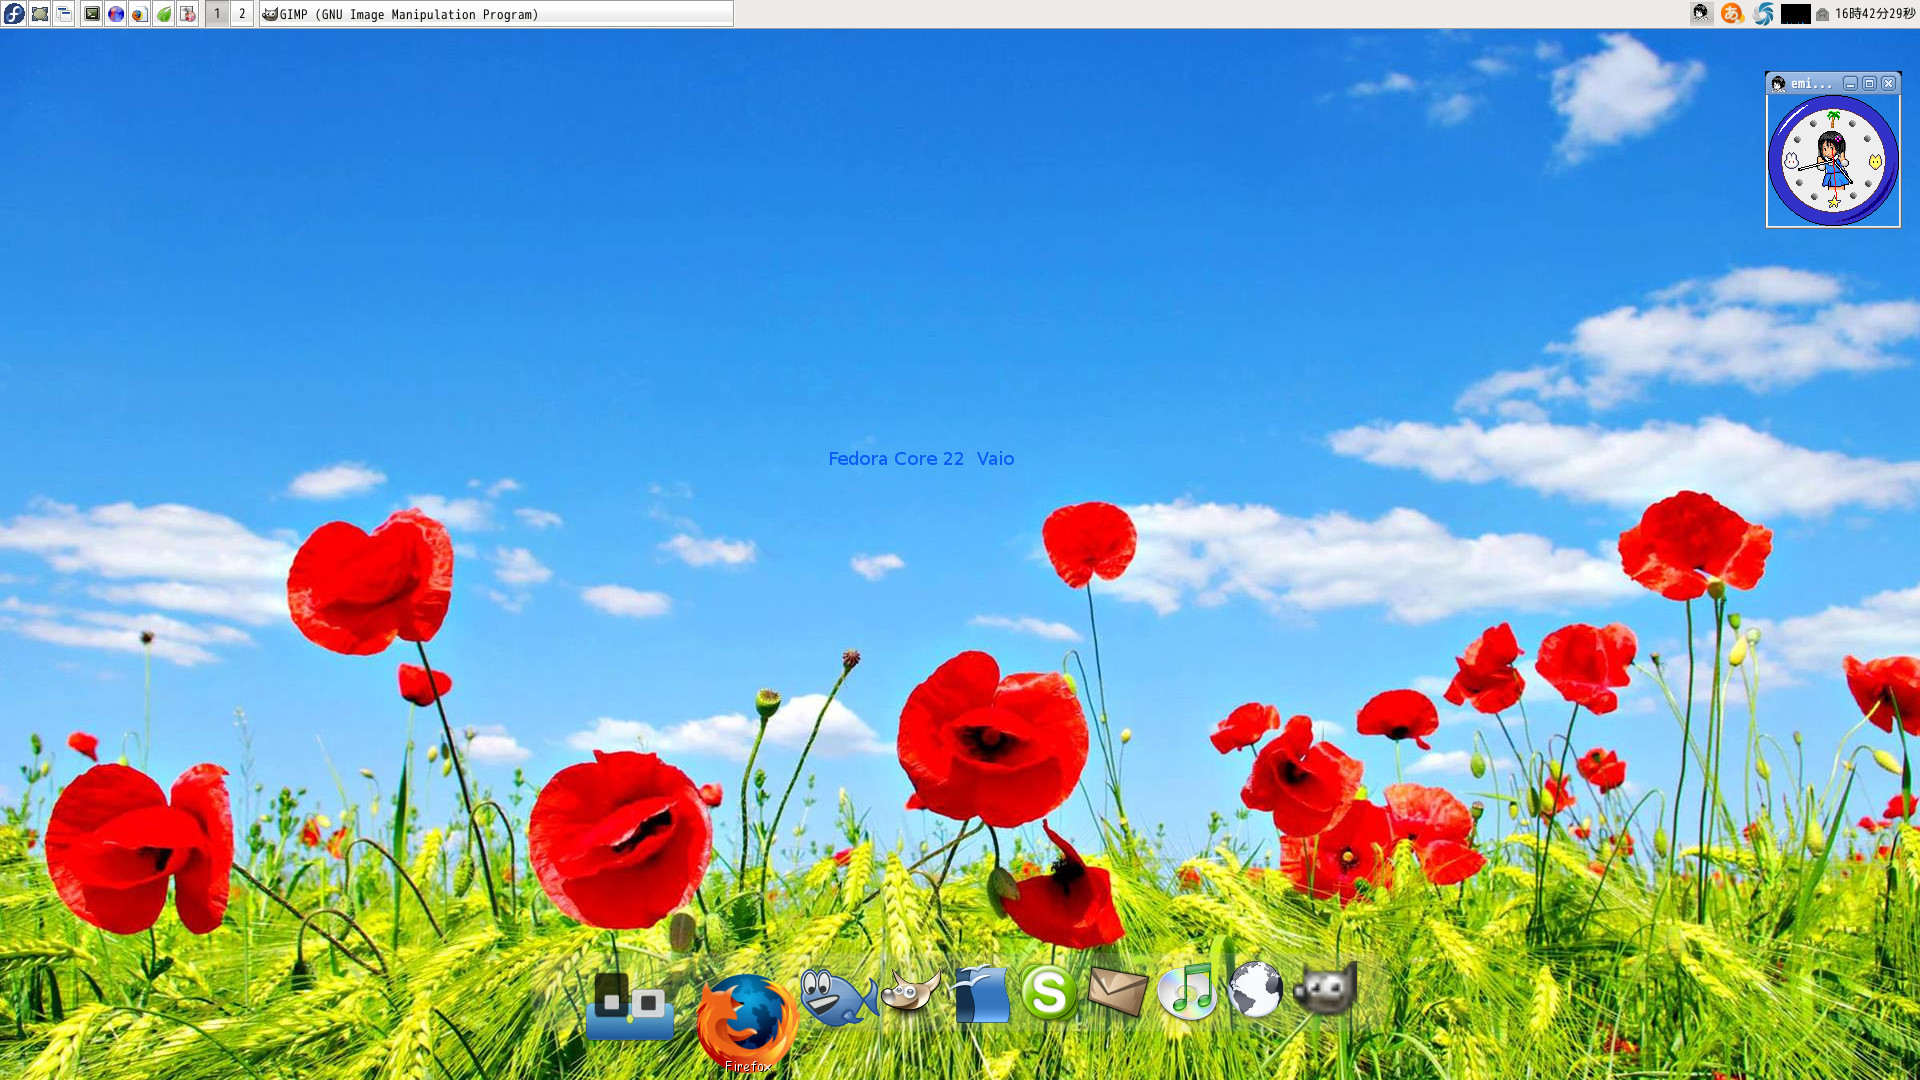
Task: Launch Skype from the dock
Action: coord(1048,992)
